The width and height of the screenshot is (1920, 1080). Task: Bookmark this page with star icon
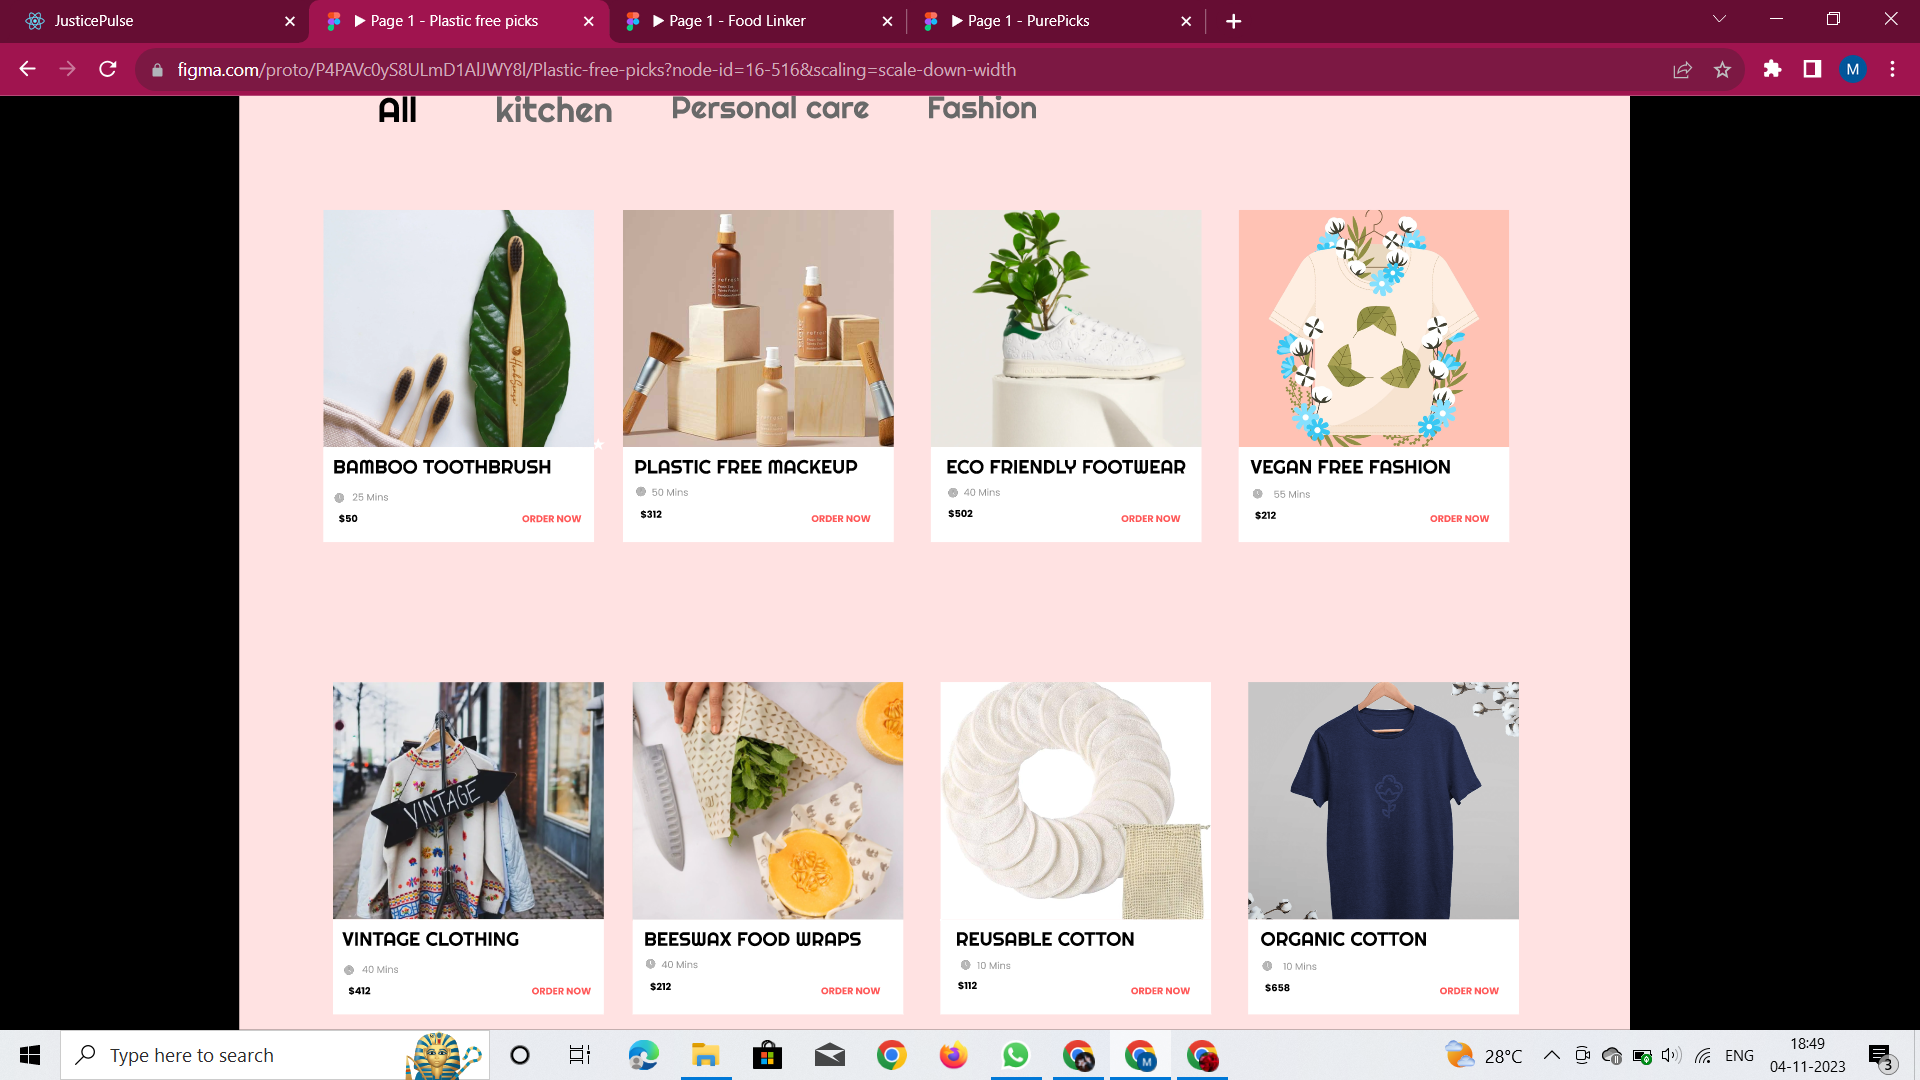[x=1722, y=69]
